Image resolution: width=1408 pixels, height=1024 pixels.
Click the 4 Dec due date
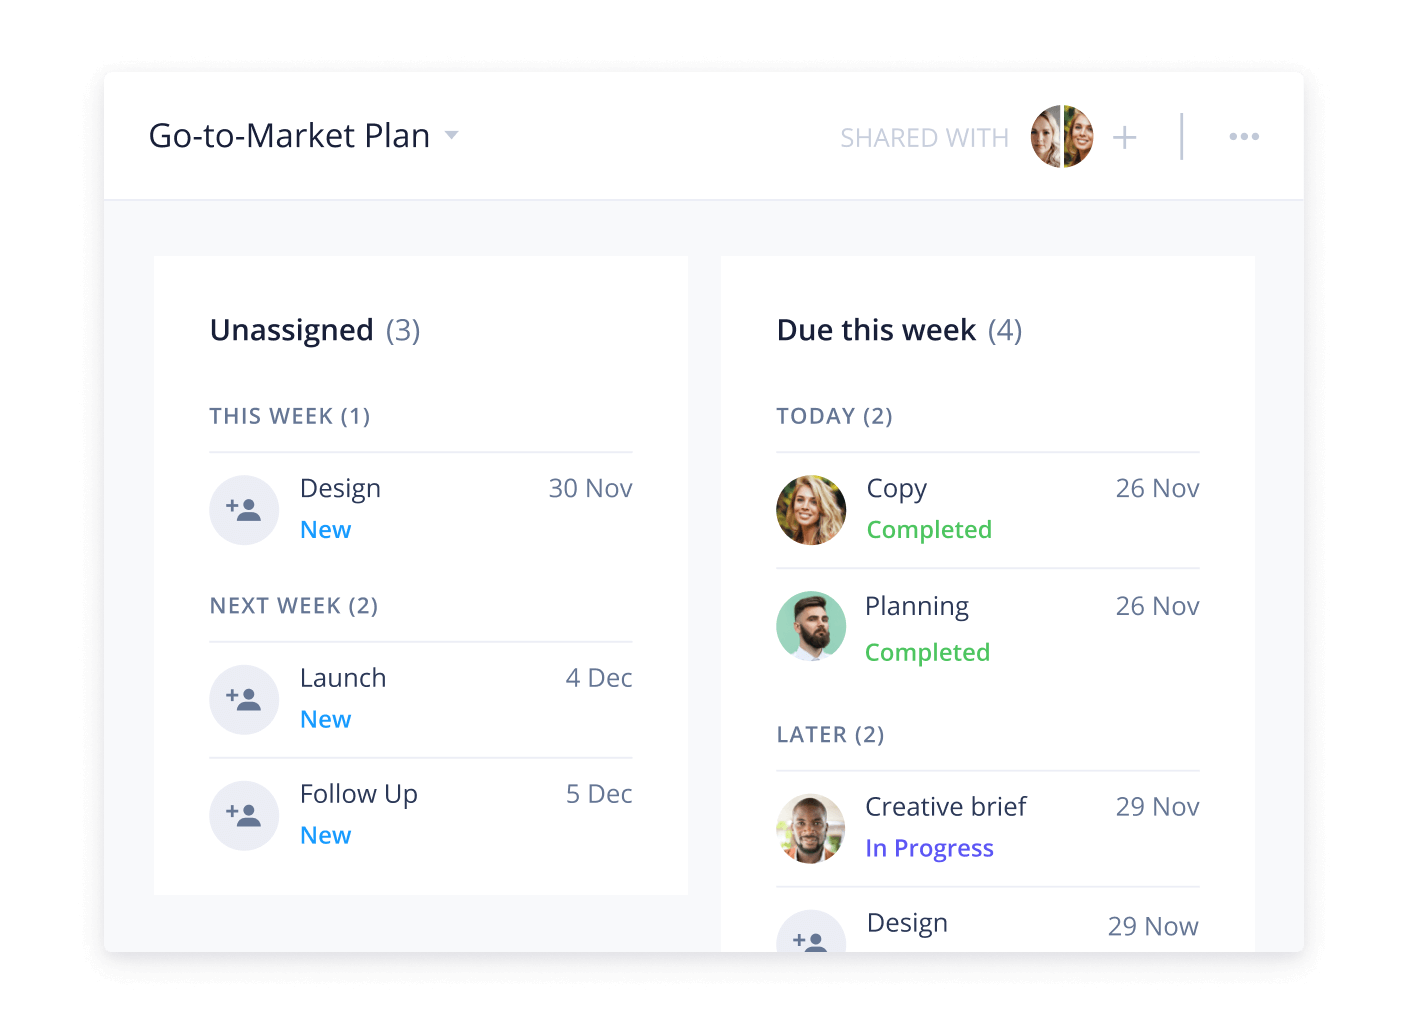[599, 678]
